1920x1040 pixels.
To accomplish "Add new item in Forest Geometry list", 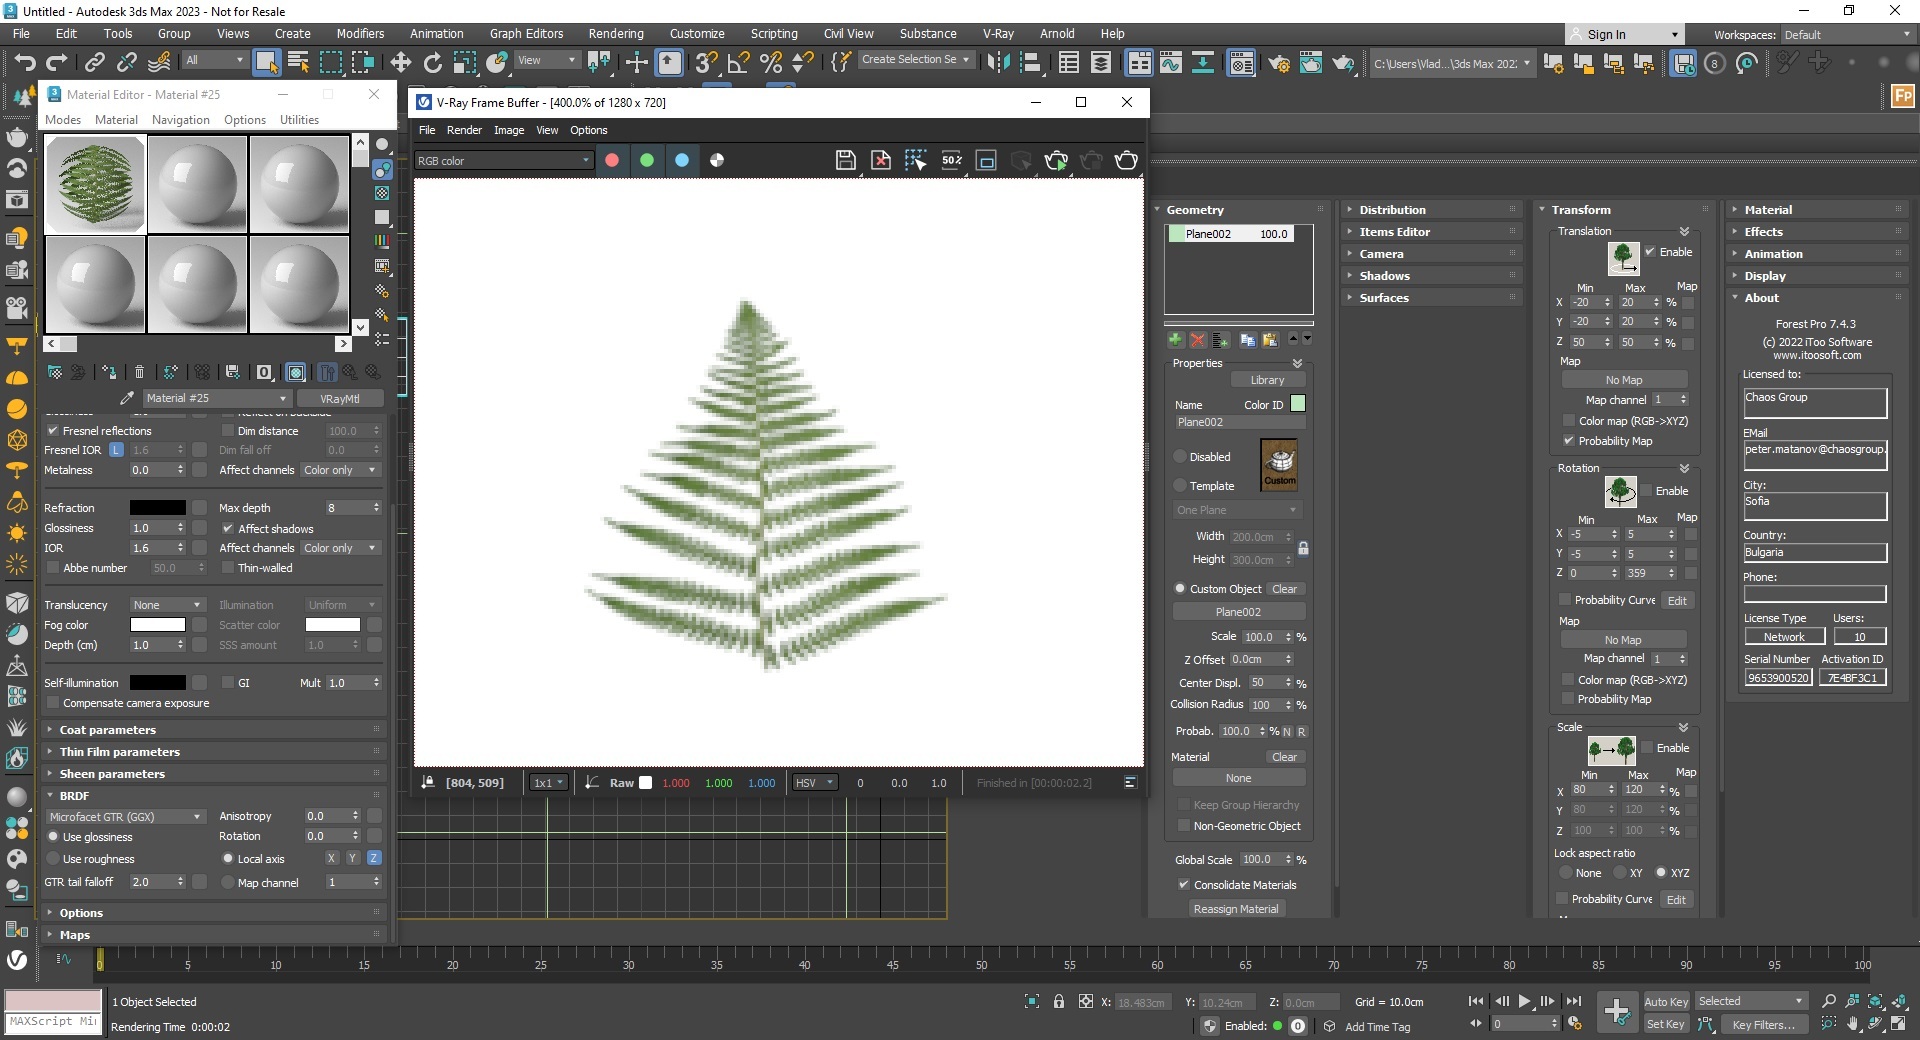I will coord(1175,340).
